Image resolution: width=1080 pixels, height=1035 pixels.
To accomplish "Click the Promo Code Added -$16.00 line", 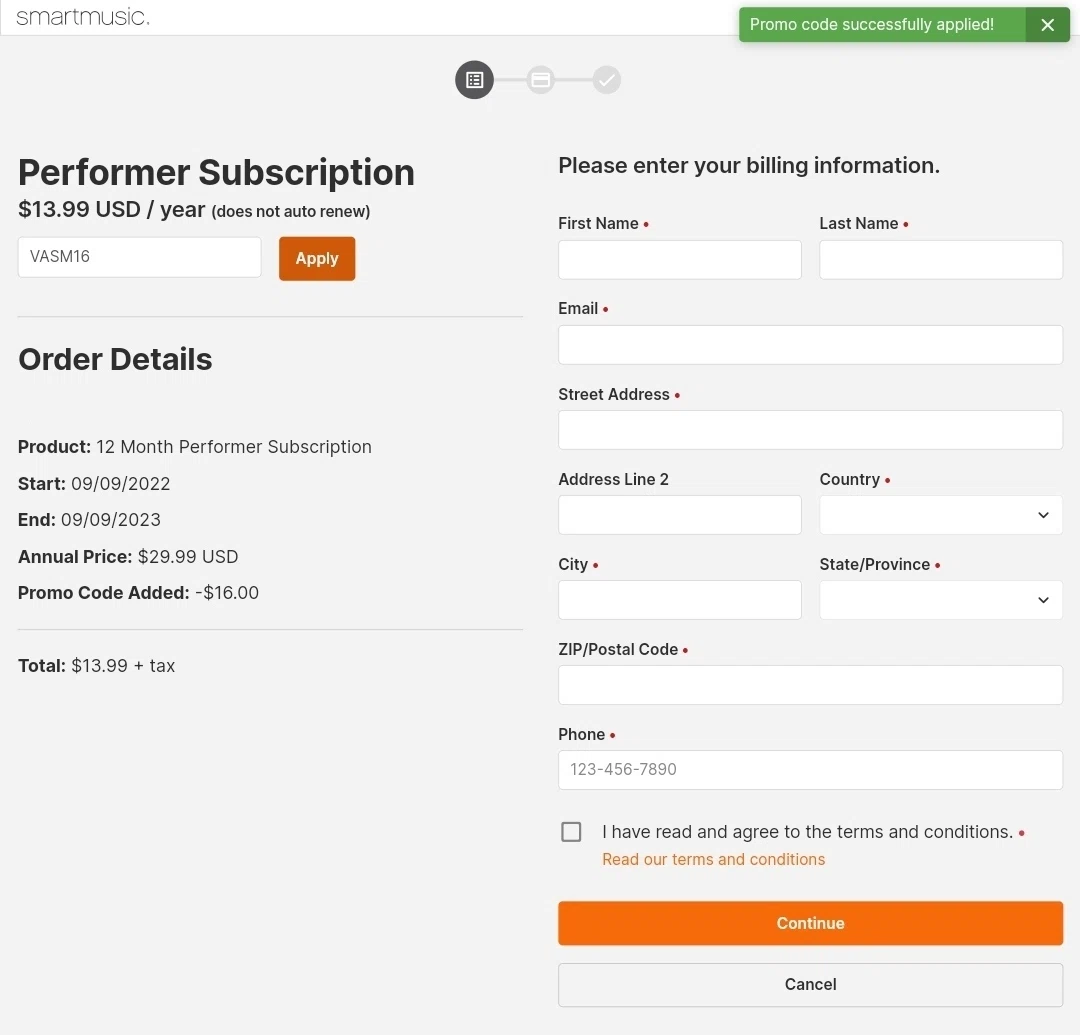I will (x=138, y=593).
